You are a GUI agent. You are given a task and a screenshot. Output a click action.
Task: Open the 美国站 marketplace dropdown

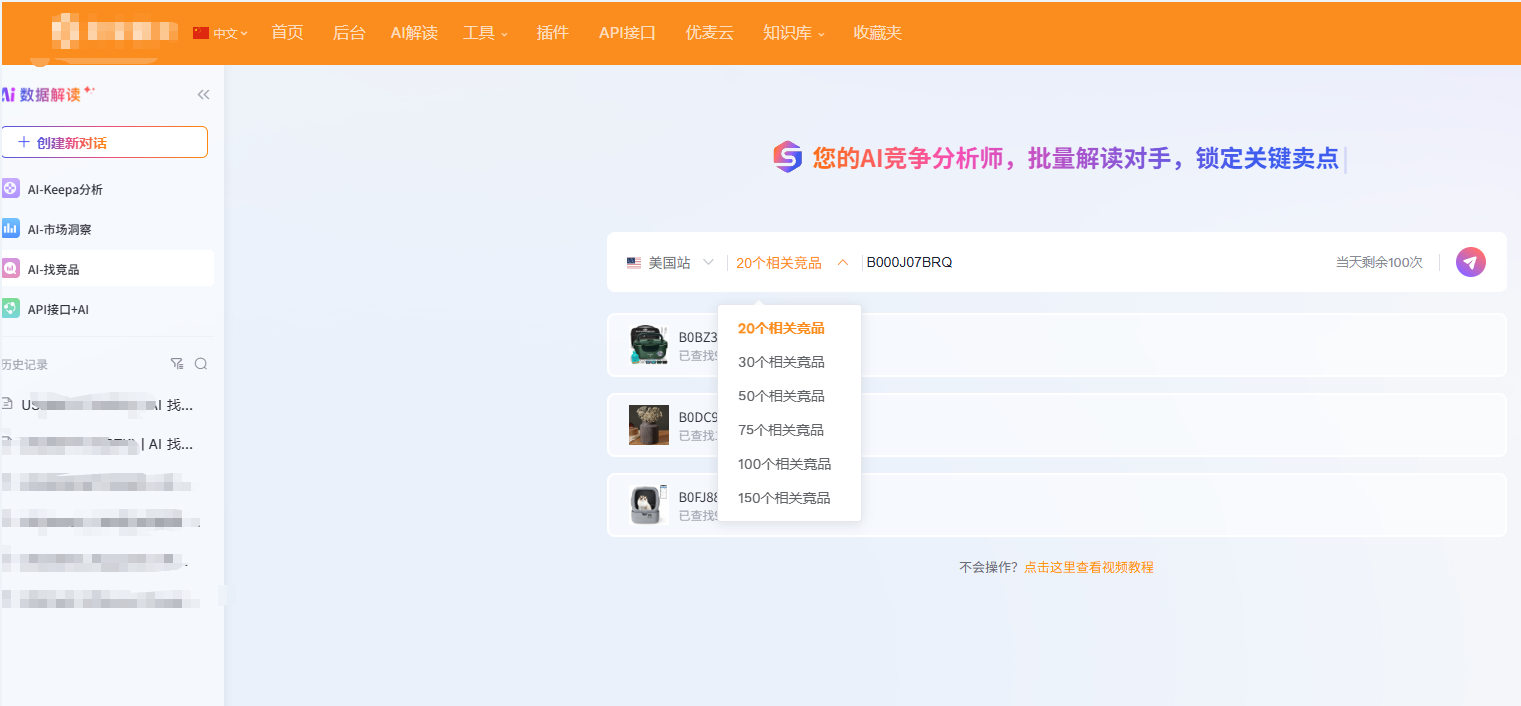(x=670, y=263)
